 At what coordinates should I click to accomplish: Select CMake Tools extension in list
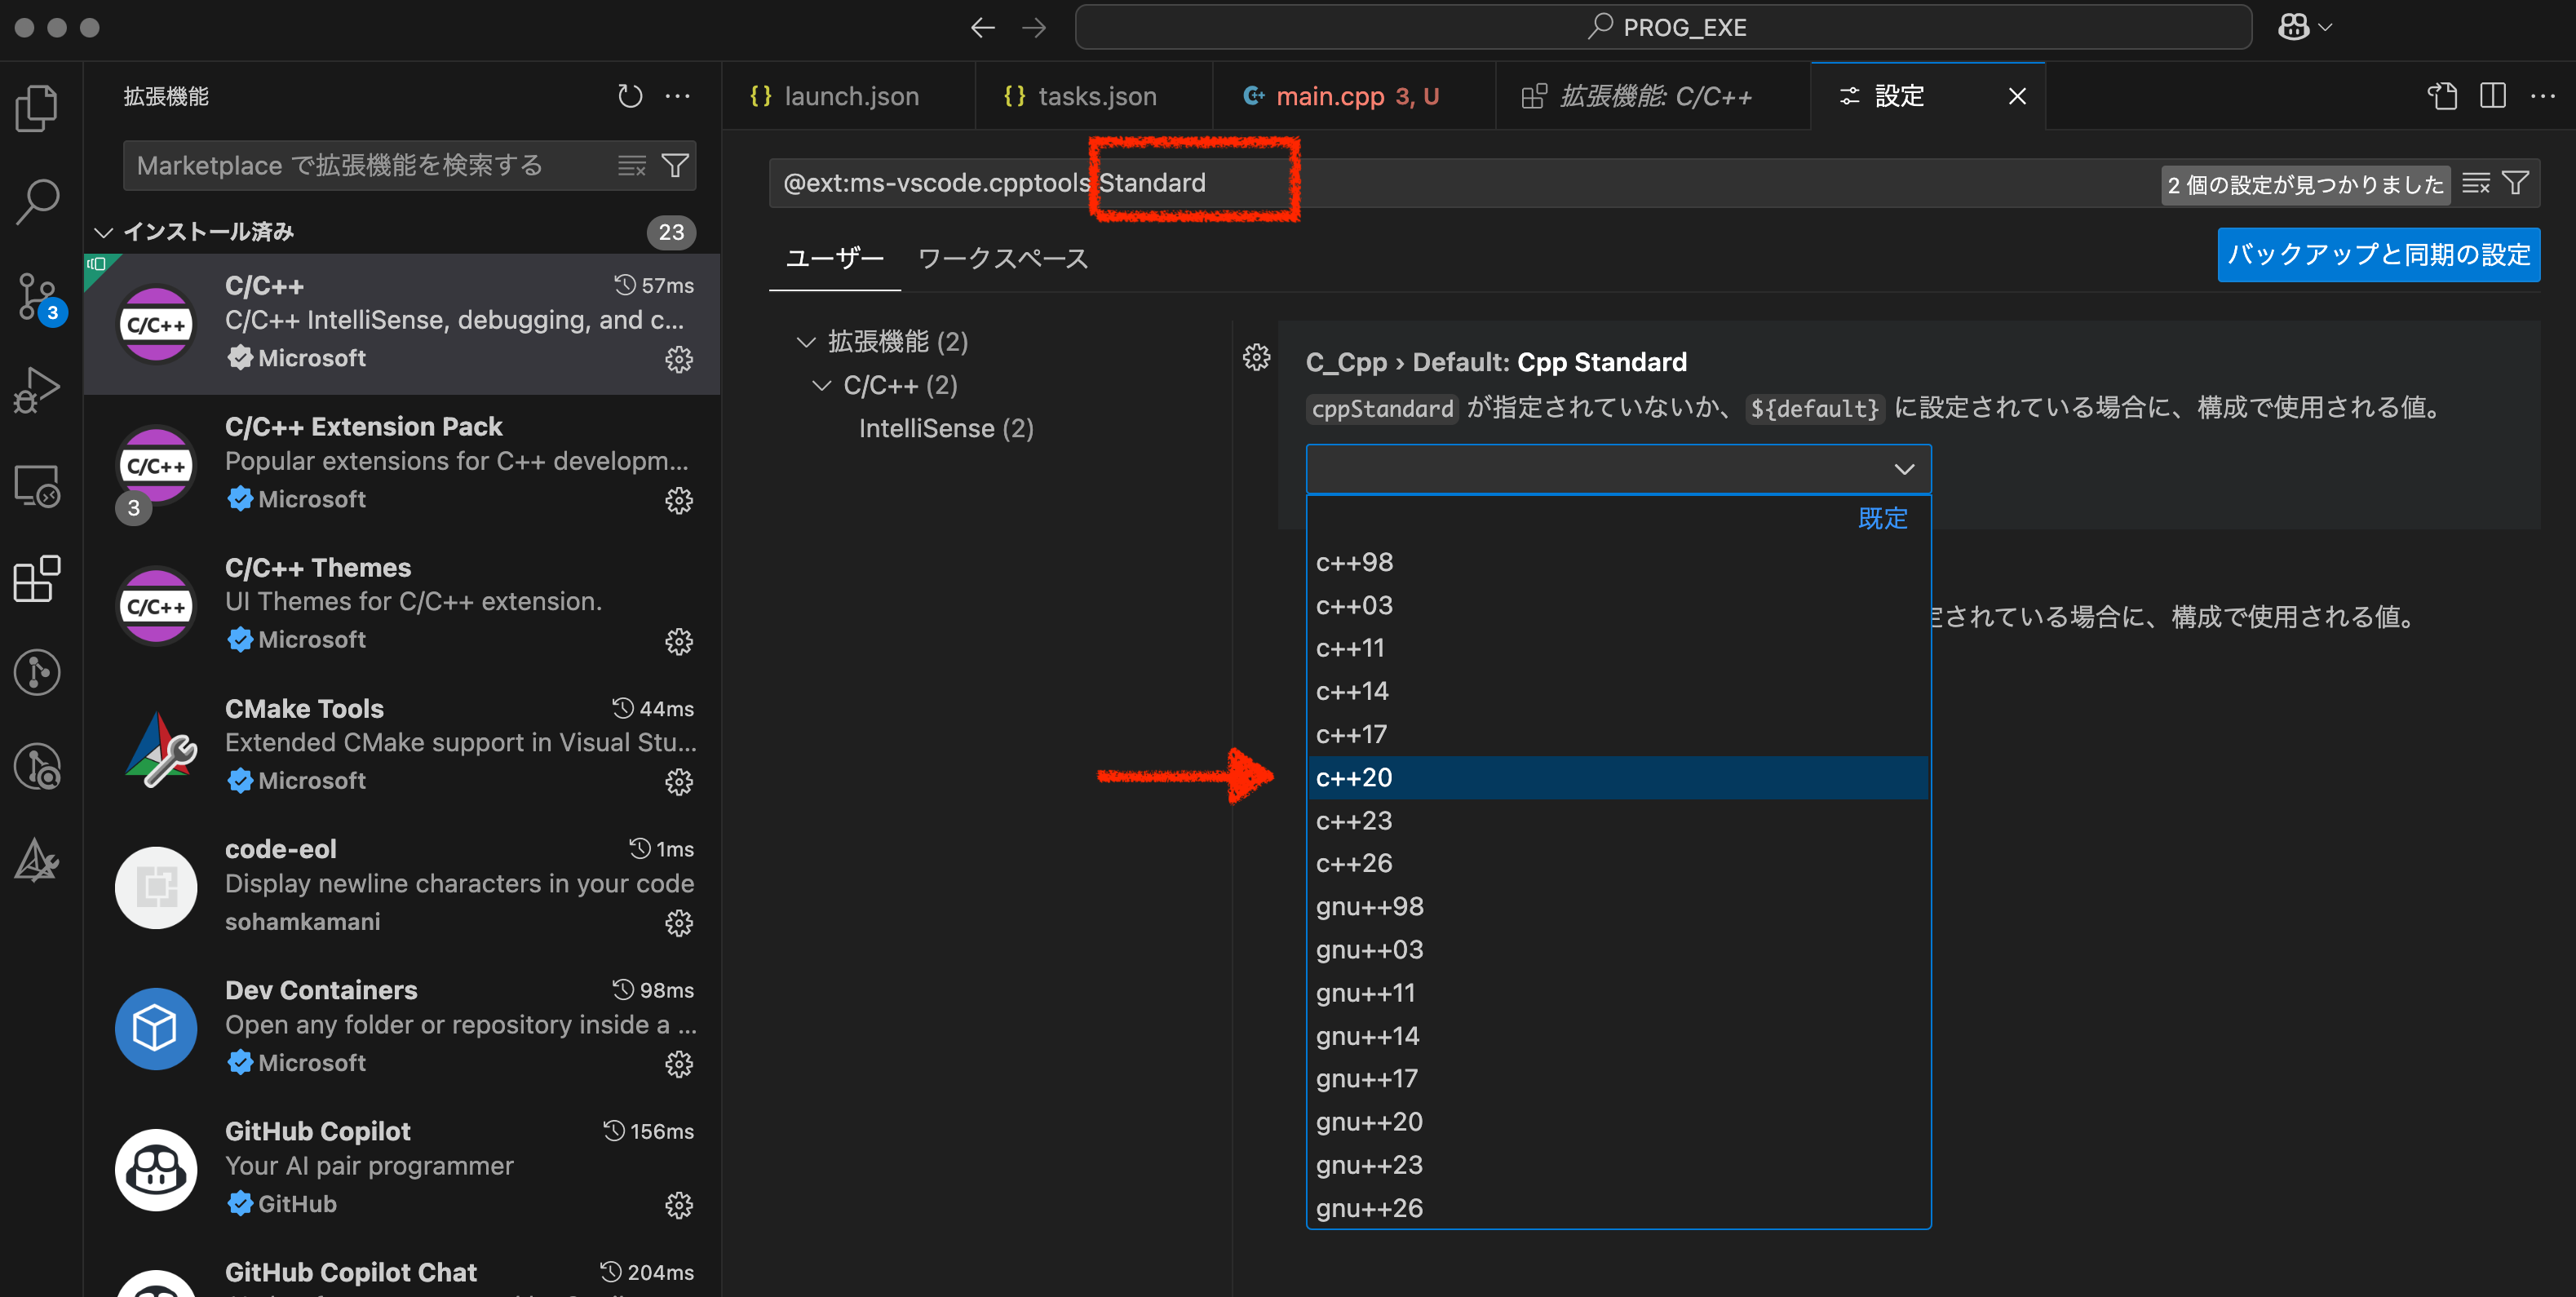click(x=402, y=746)
